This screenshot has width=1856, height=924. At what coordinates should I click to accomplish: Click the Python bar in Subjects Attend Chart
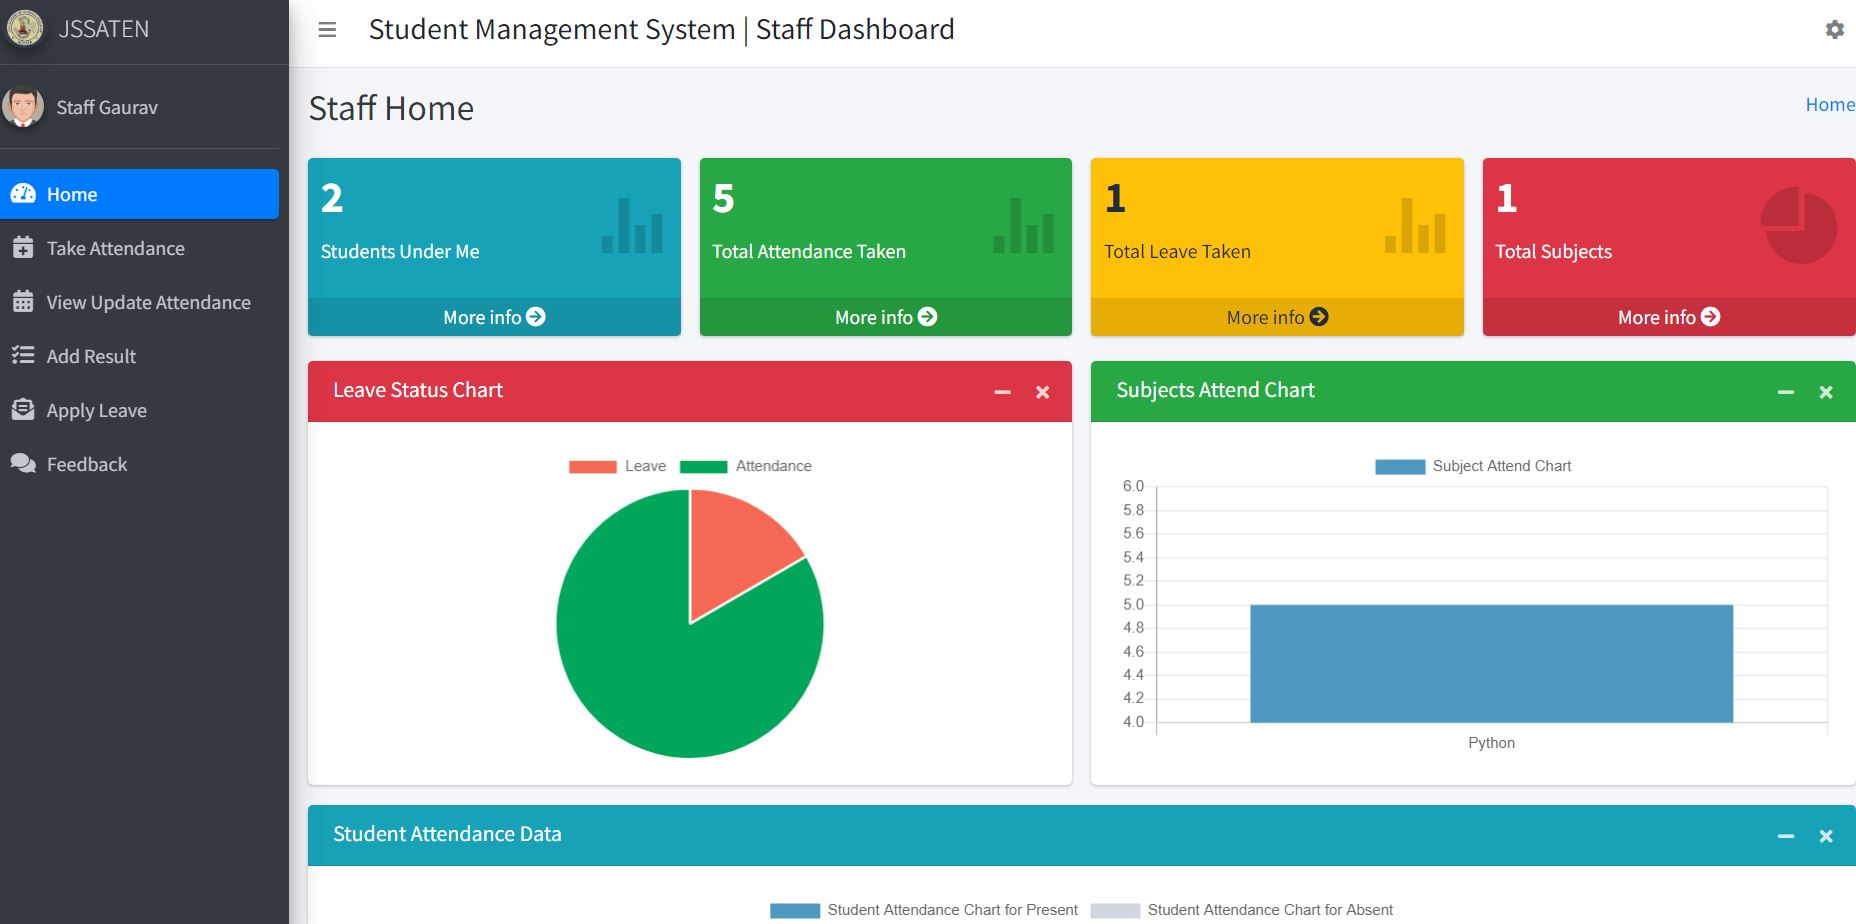coord(1490,660)
